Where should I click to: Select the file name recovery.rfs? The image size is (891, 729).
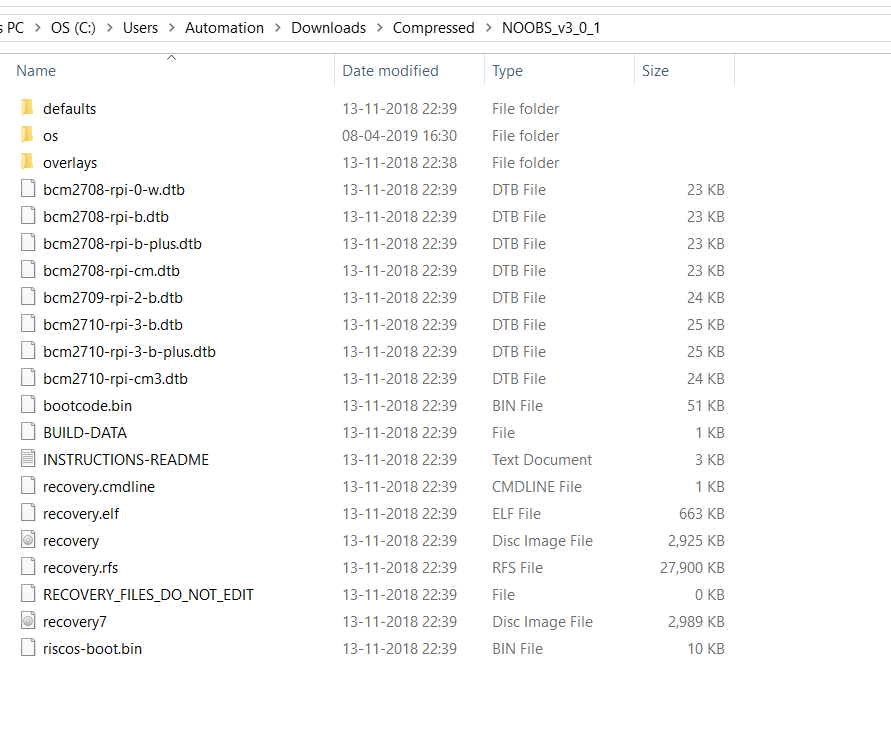[x=80, y=568]
